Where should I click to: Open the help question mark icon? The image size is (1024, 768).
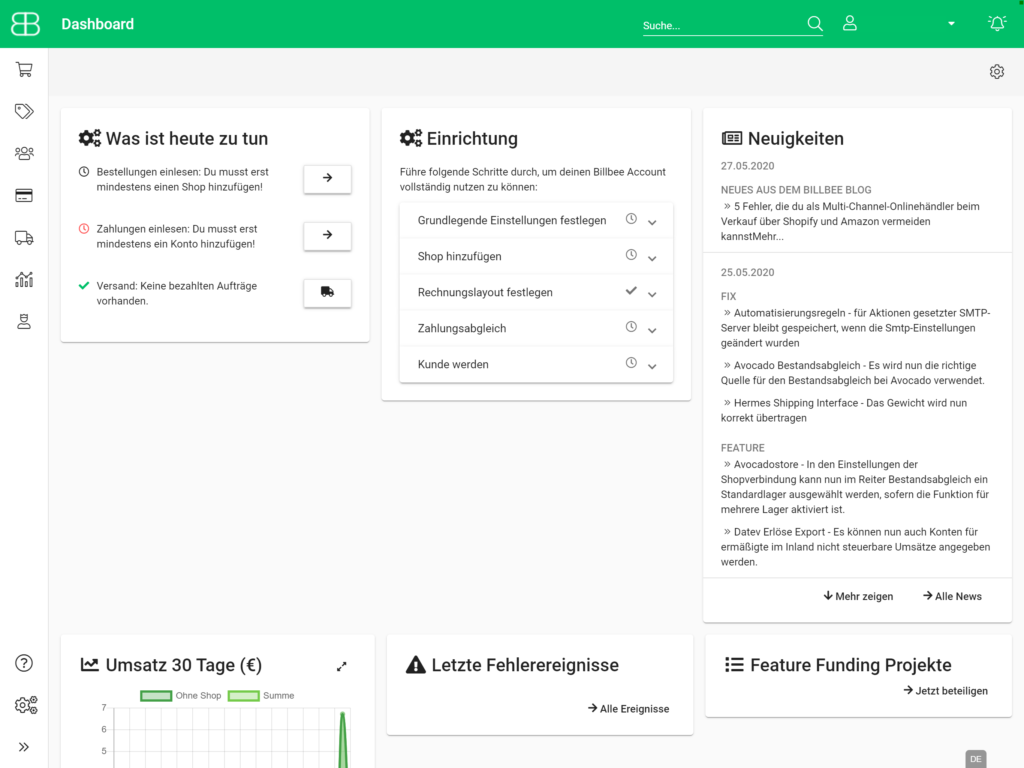(24, 664)
